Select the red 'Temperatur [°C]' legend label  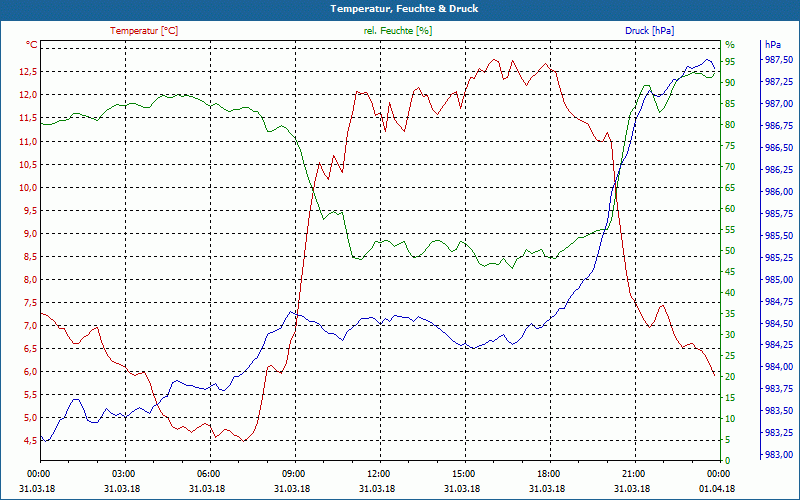(144, 31)
